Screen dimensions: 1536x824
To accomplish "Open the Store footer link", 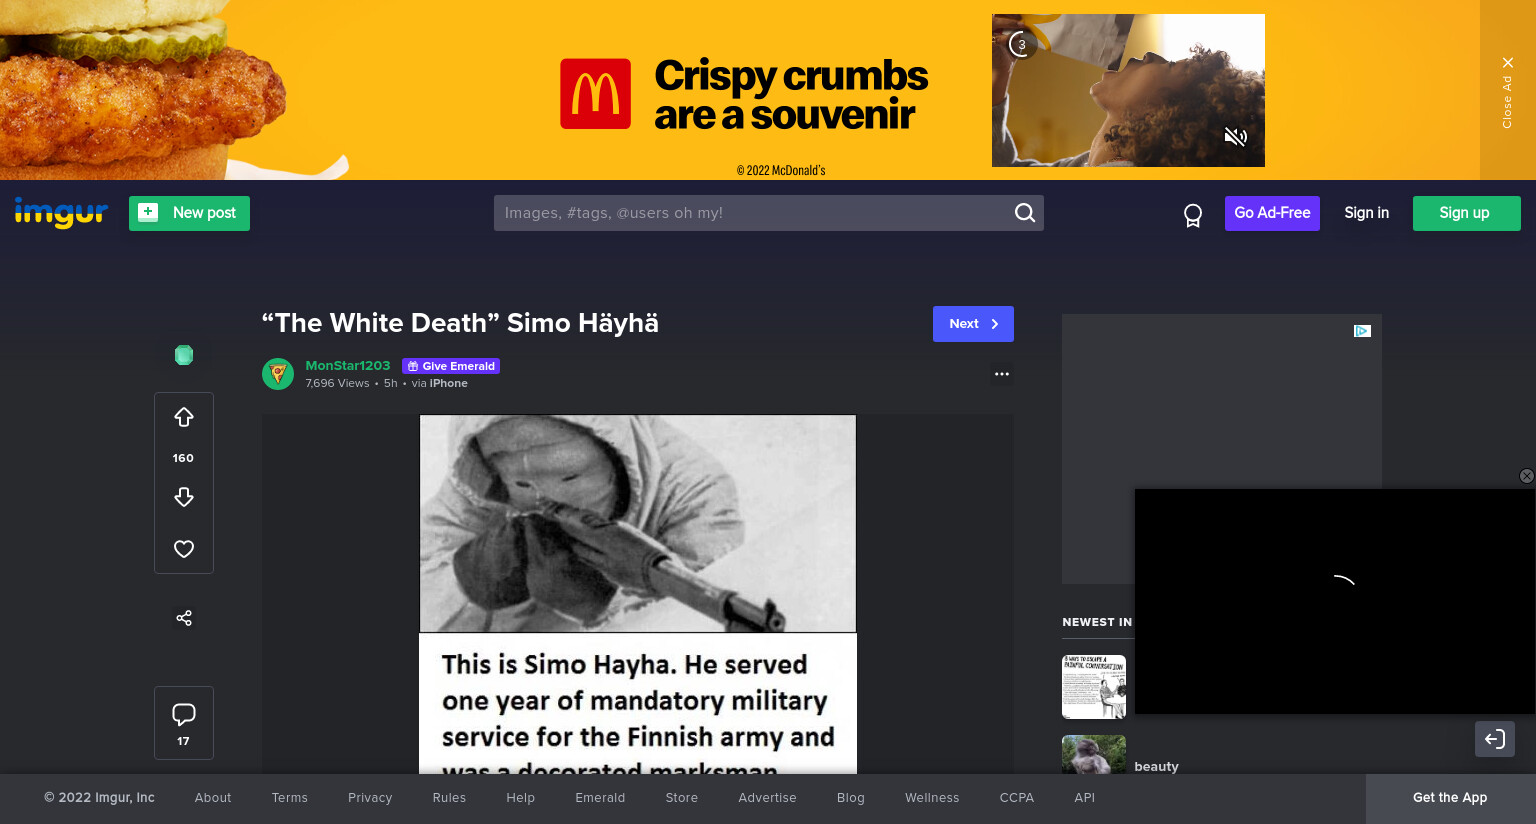I will click(x=682, y=798).
